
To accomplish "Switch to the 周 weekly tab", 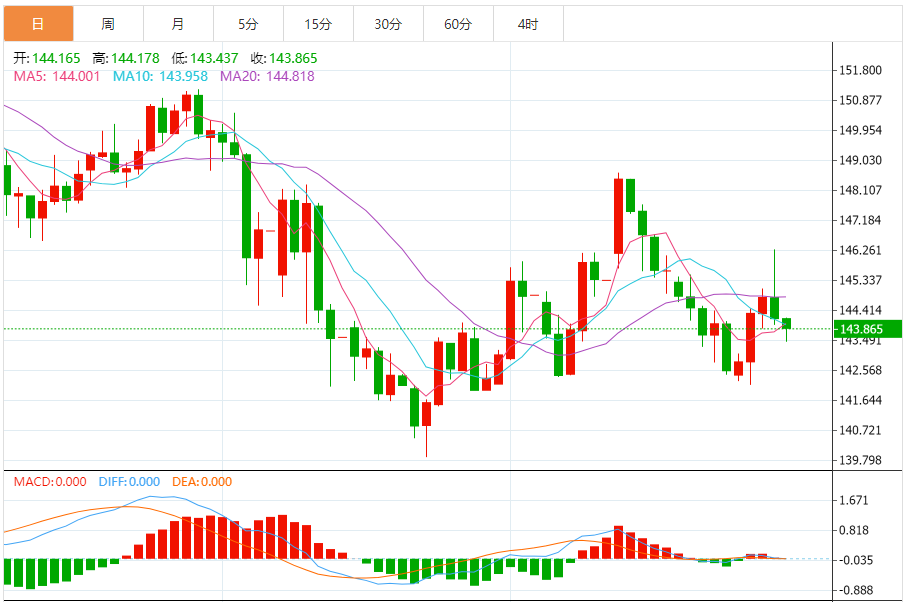I will pos(108,24).
